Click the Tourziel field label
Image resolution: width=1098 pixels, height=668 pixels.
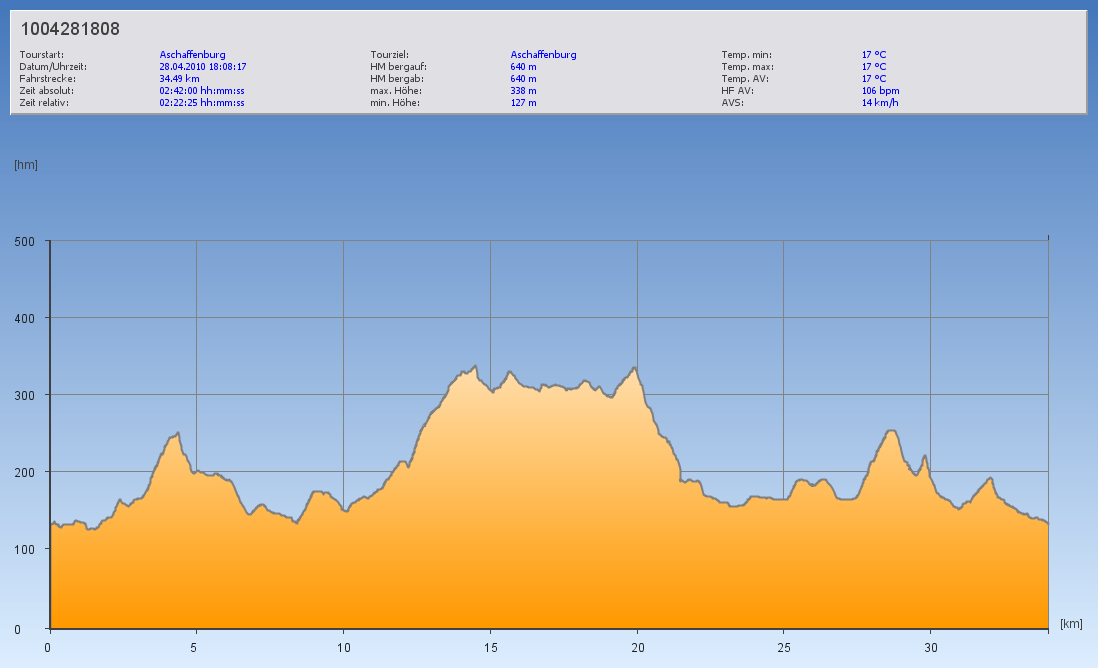(389, 54)
